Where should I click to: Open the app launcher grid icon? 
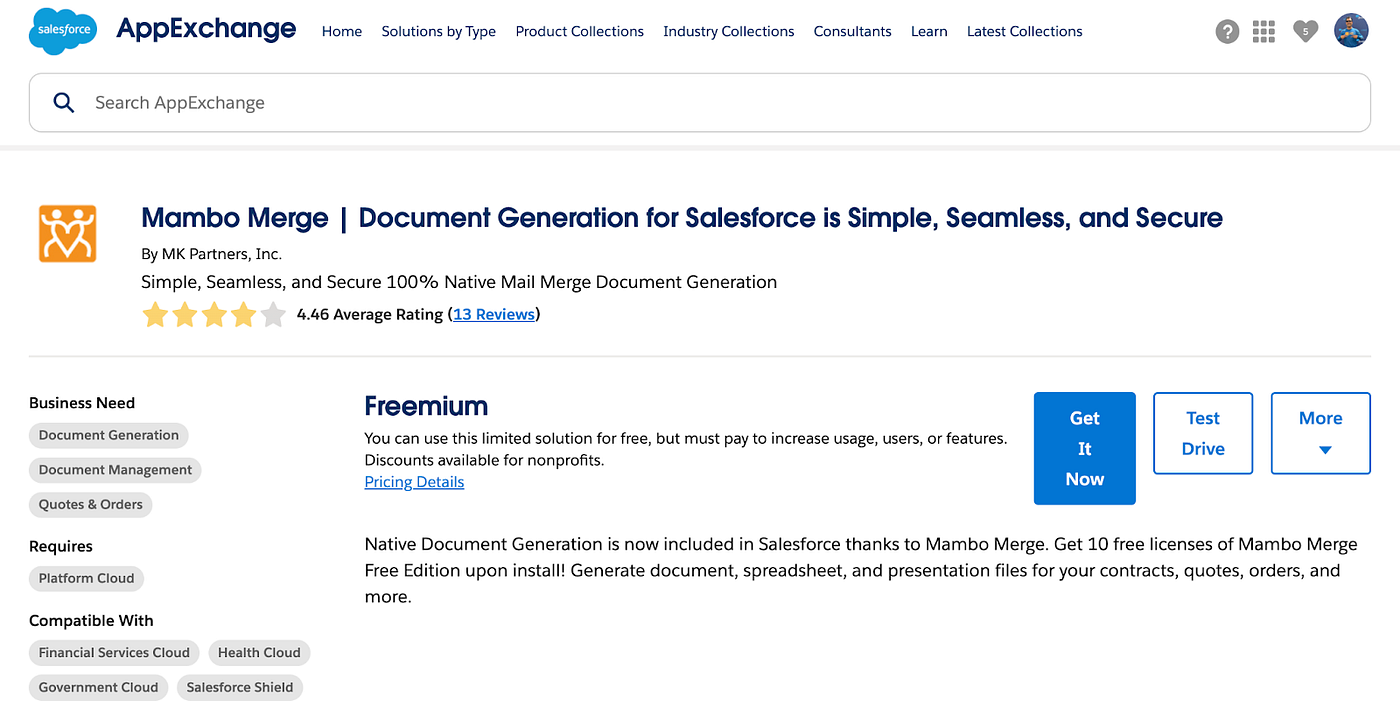pyautogui.click(x=1264, y=32)
